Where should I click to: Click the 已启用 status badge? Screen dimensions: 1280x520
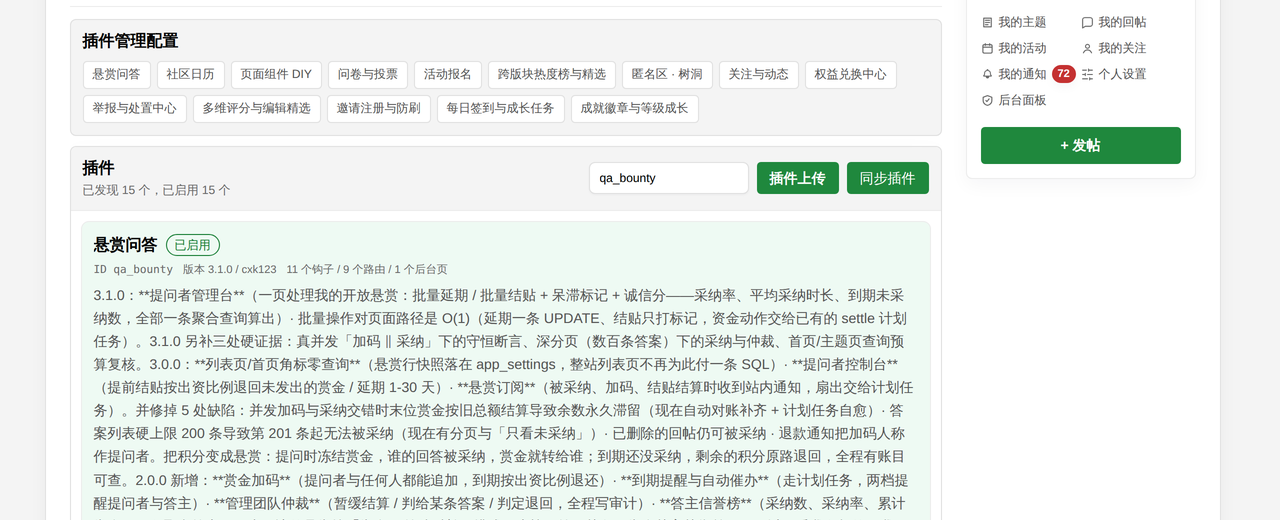pos(193,245)
